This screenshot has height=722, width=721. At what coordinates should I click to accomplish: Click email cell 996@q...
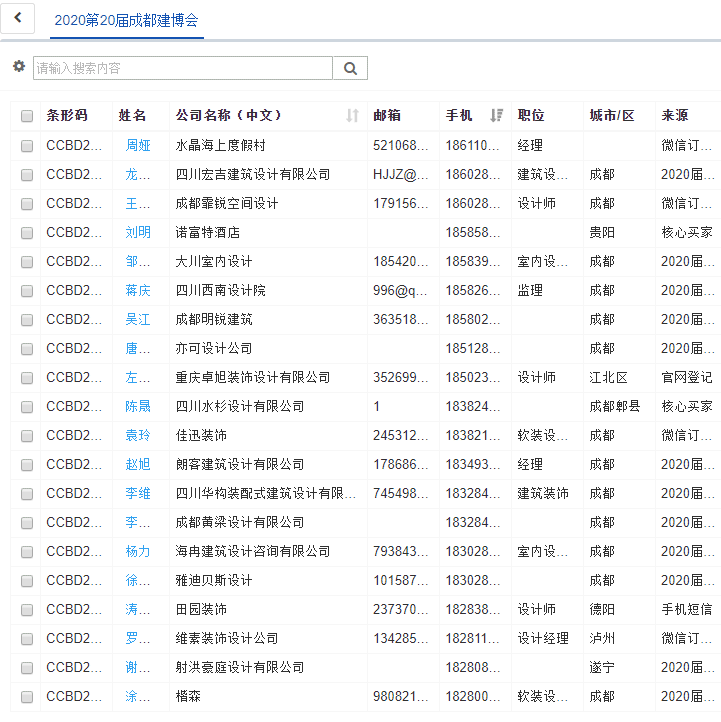[400, 291]
